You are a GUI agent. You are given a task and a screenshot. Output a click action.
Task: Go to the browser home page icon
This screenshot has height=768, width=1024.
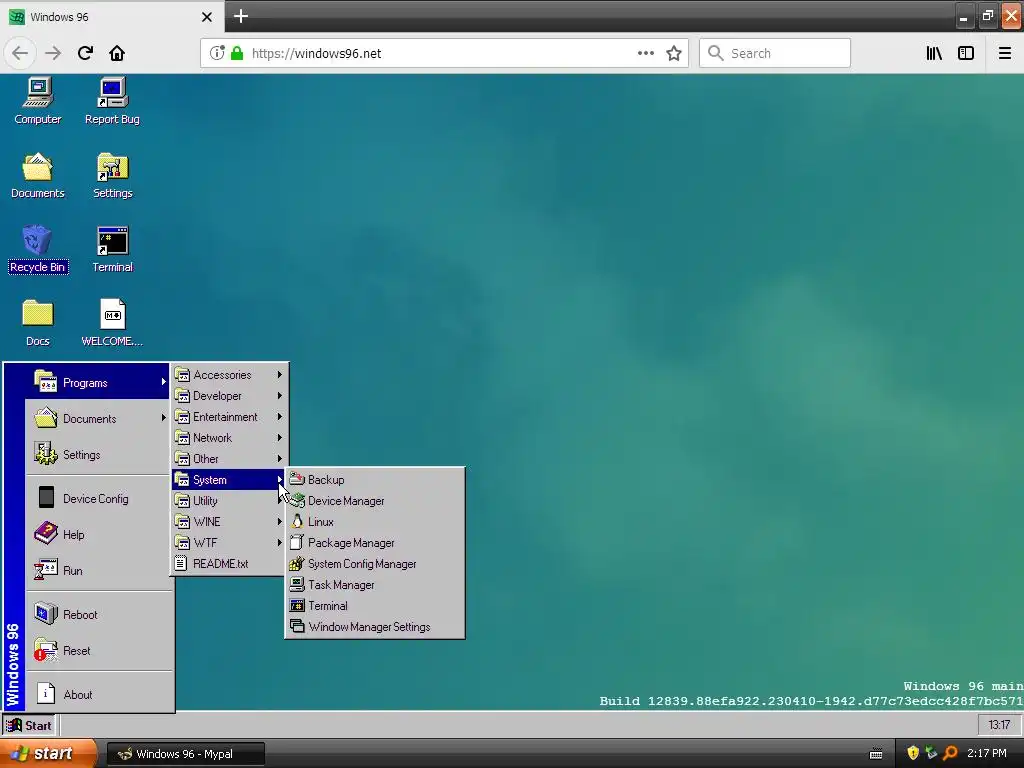[117, 53]
